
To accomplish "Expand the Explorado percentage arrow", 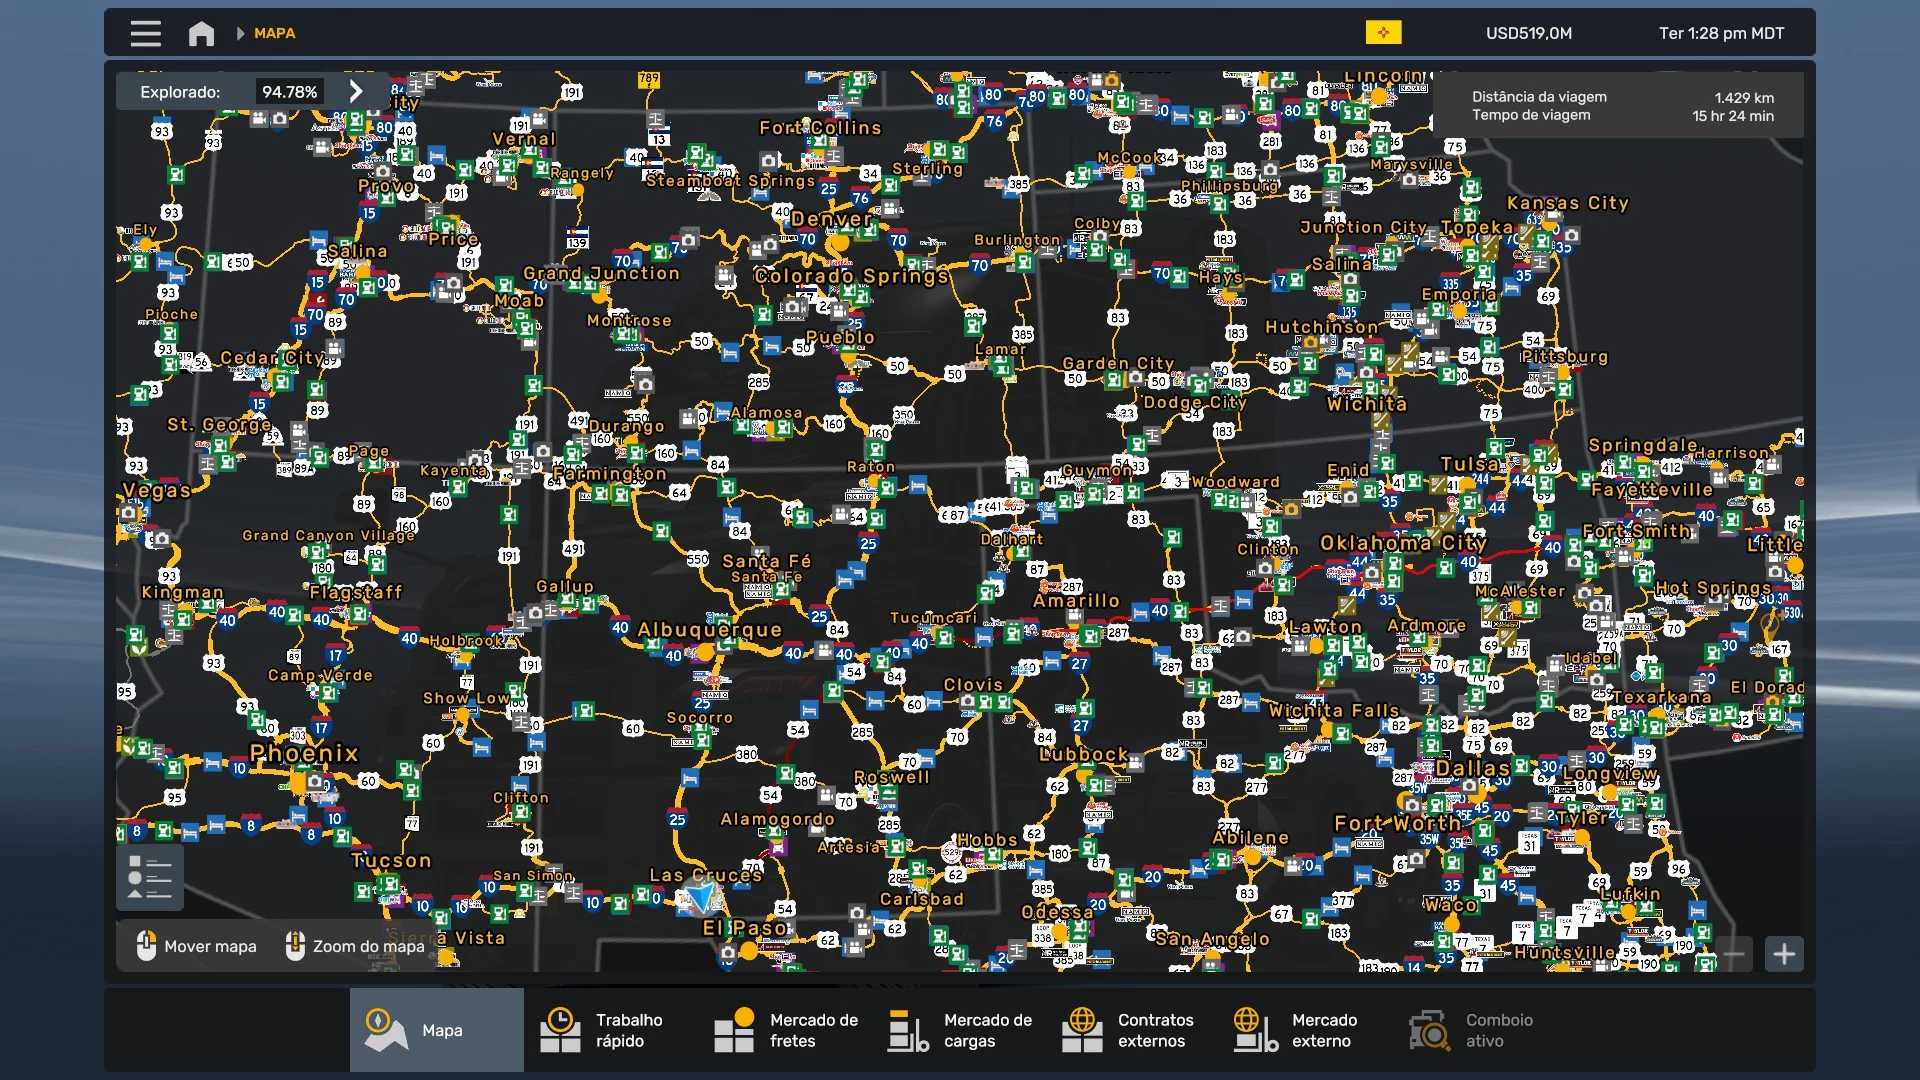I will tap(356, 91).
